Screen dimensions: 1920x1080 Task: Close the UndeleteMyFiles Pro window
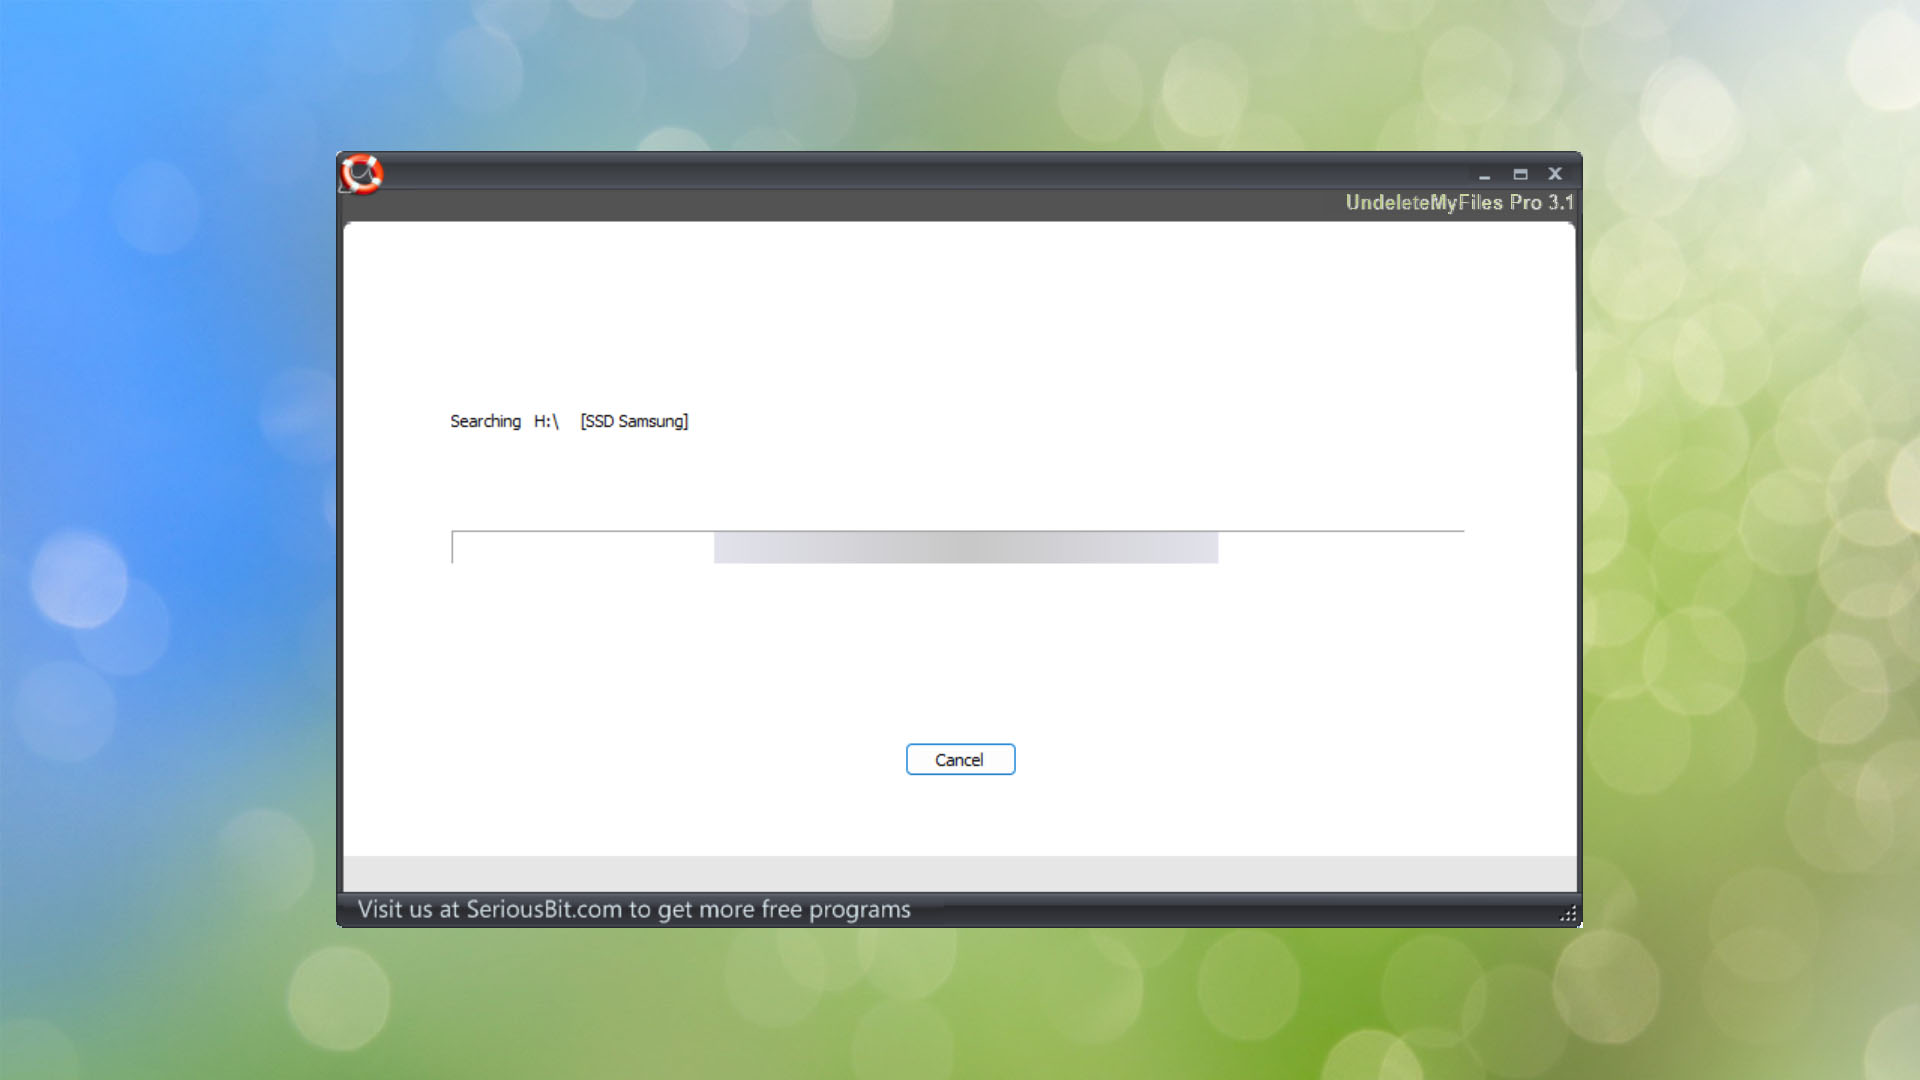click(x=1555, y=174)
